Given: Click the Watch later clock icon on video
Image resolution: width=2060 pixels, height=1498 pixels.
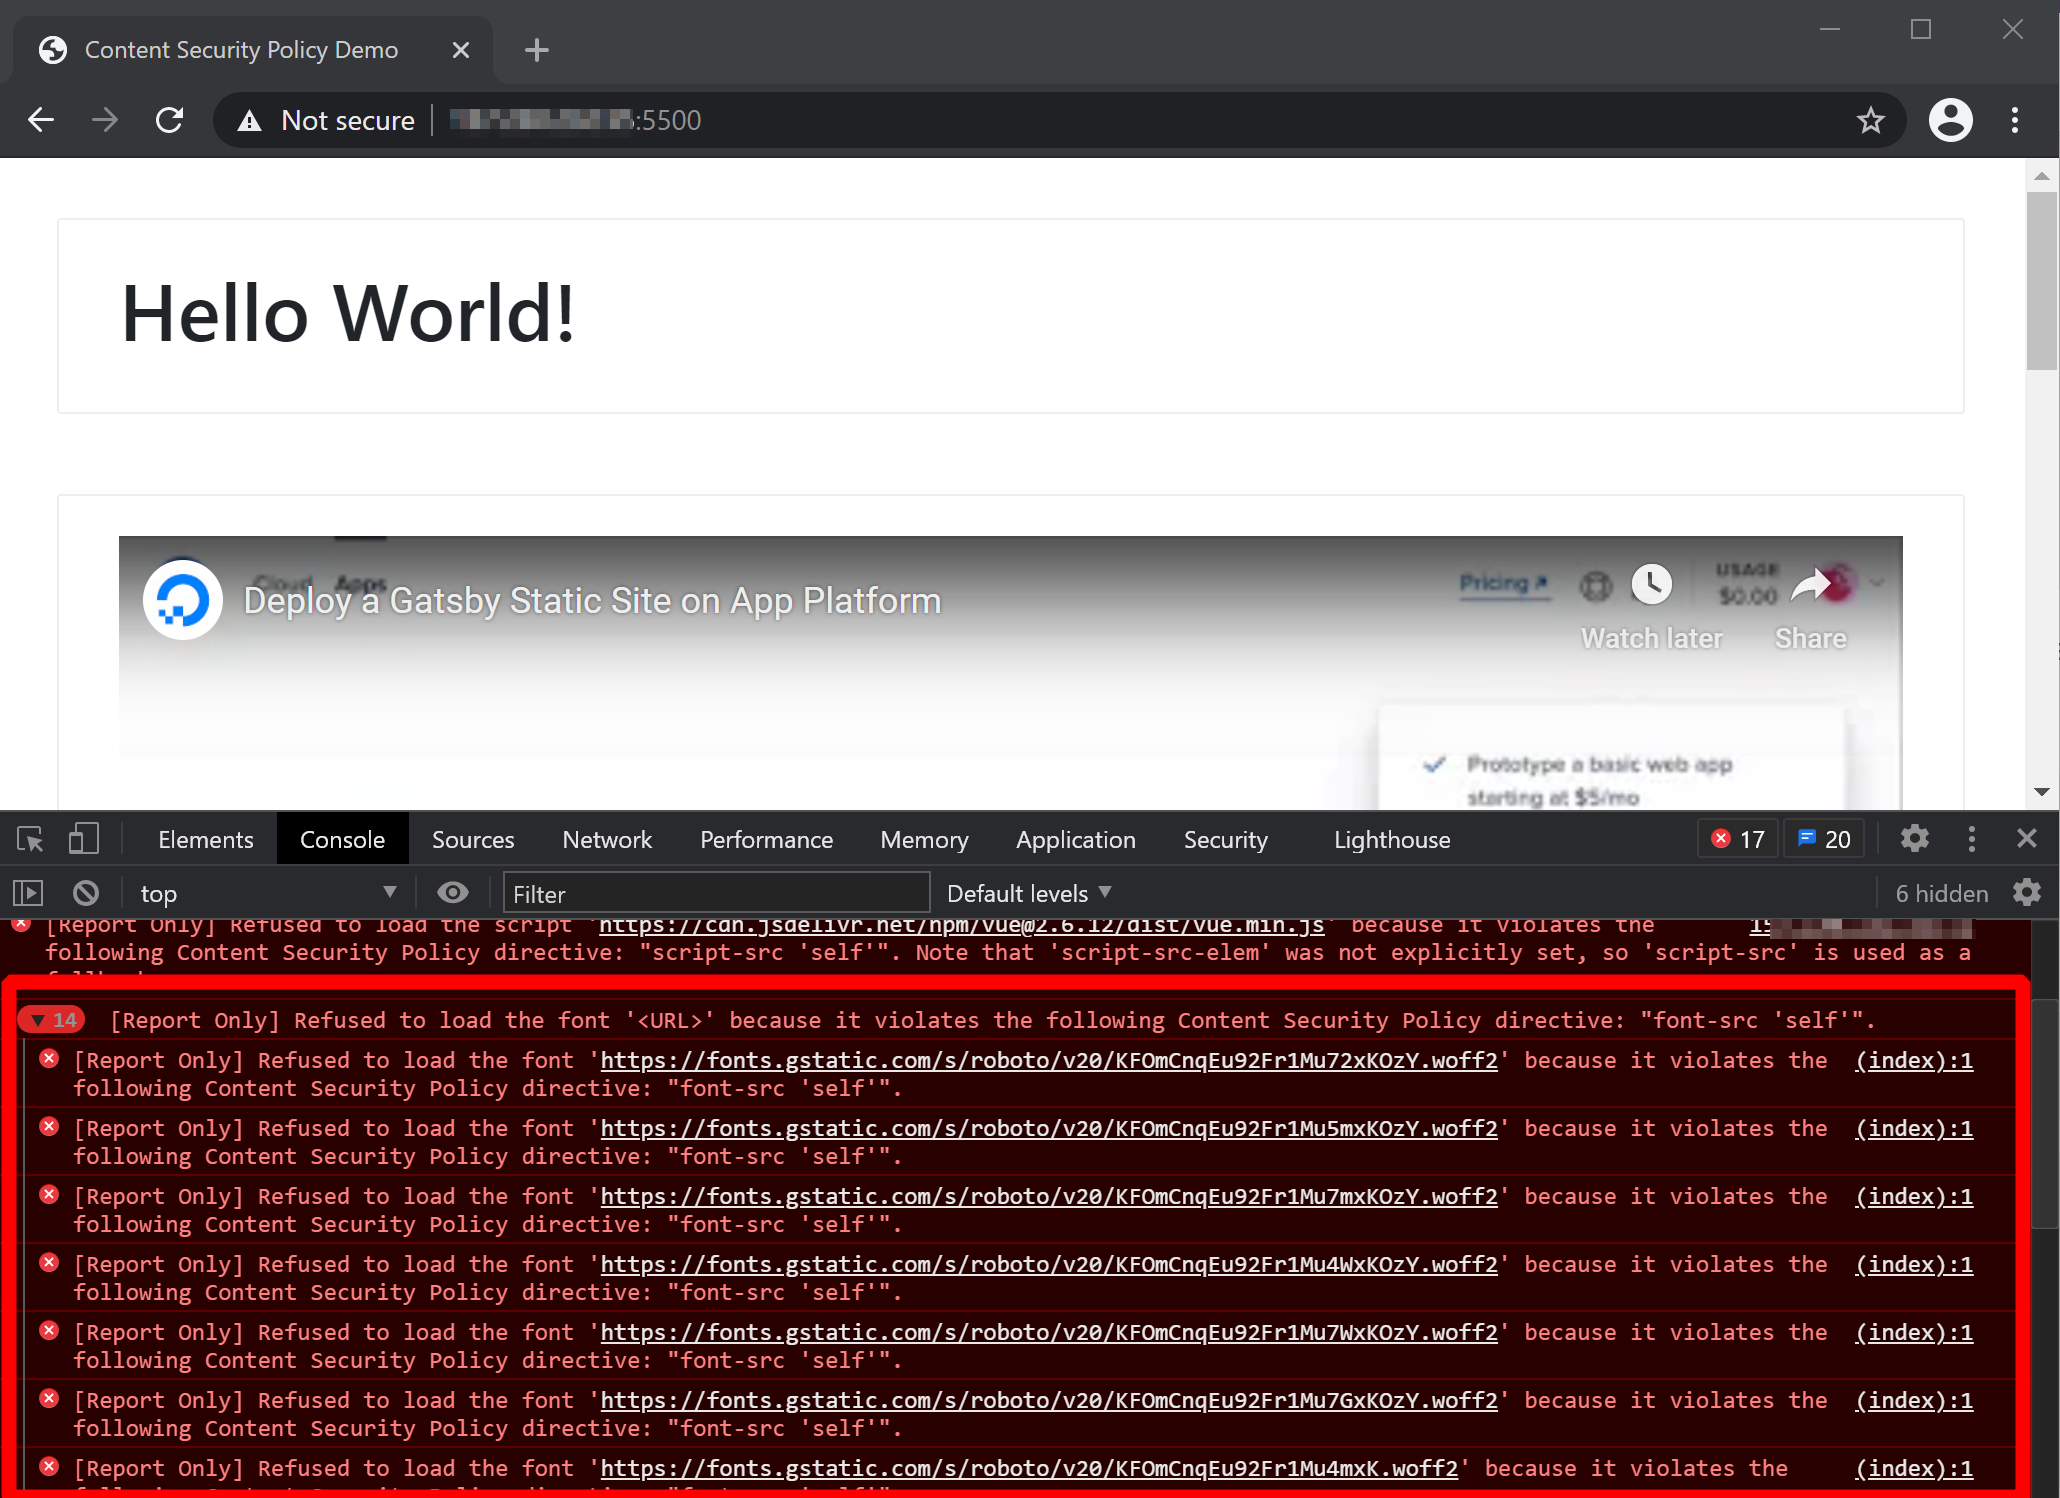Looking at the screenshot, I should tap(1651, 584).
